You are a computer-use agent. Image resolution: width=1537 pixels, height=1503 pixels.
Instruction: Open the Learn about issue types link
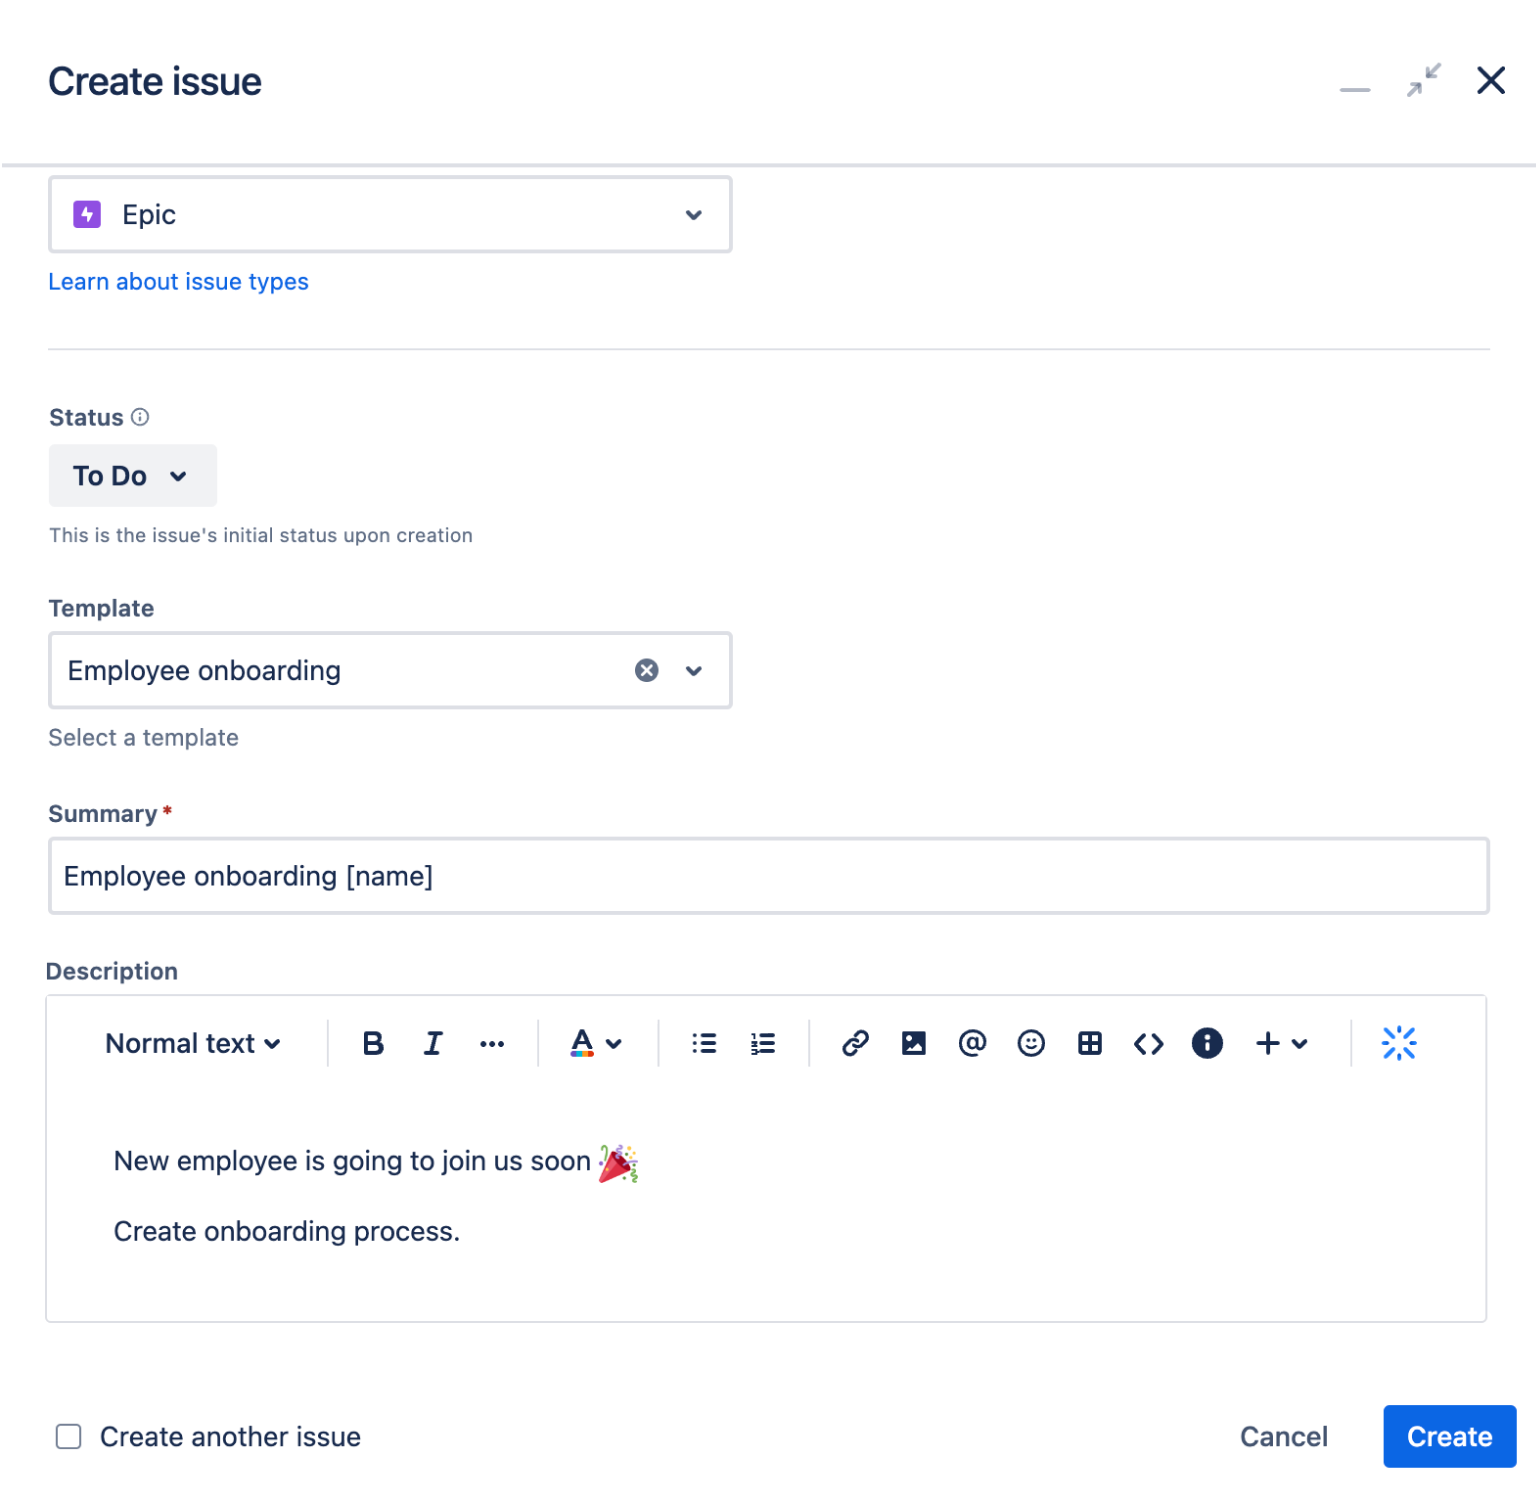point(178,281)
